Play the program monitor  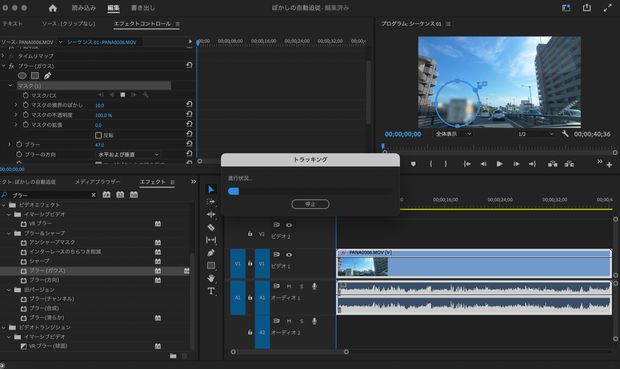[x=499, y=164]
